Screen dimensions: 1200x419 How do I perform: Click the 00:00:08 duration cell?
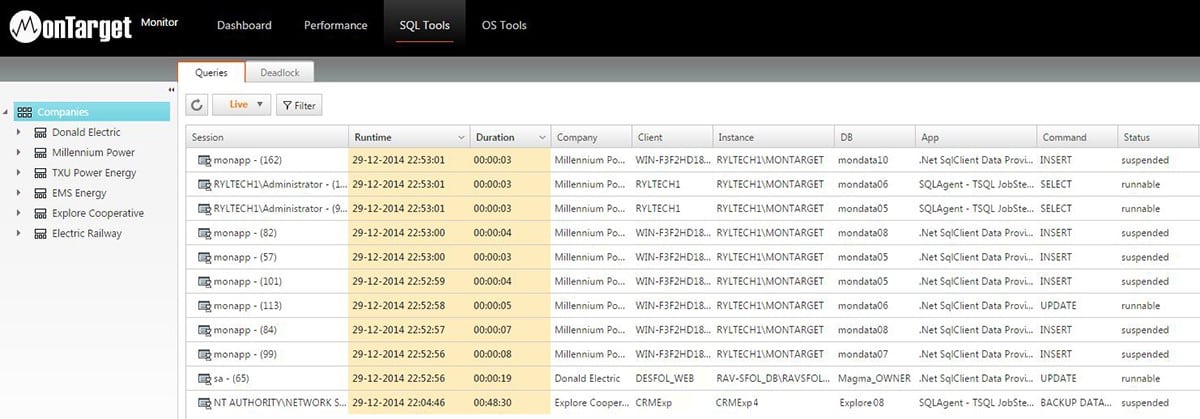pyautogui.click(x=509, y=354)
